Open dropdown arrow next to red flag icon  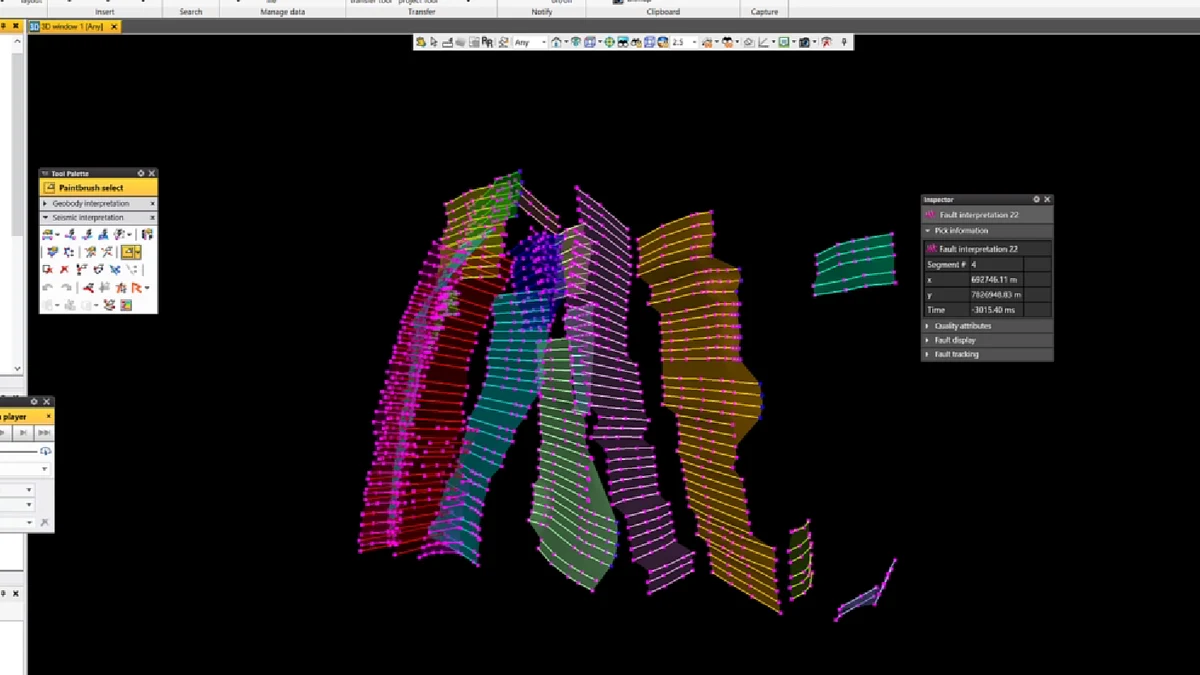click(x=147, y=287)
